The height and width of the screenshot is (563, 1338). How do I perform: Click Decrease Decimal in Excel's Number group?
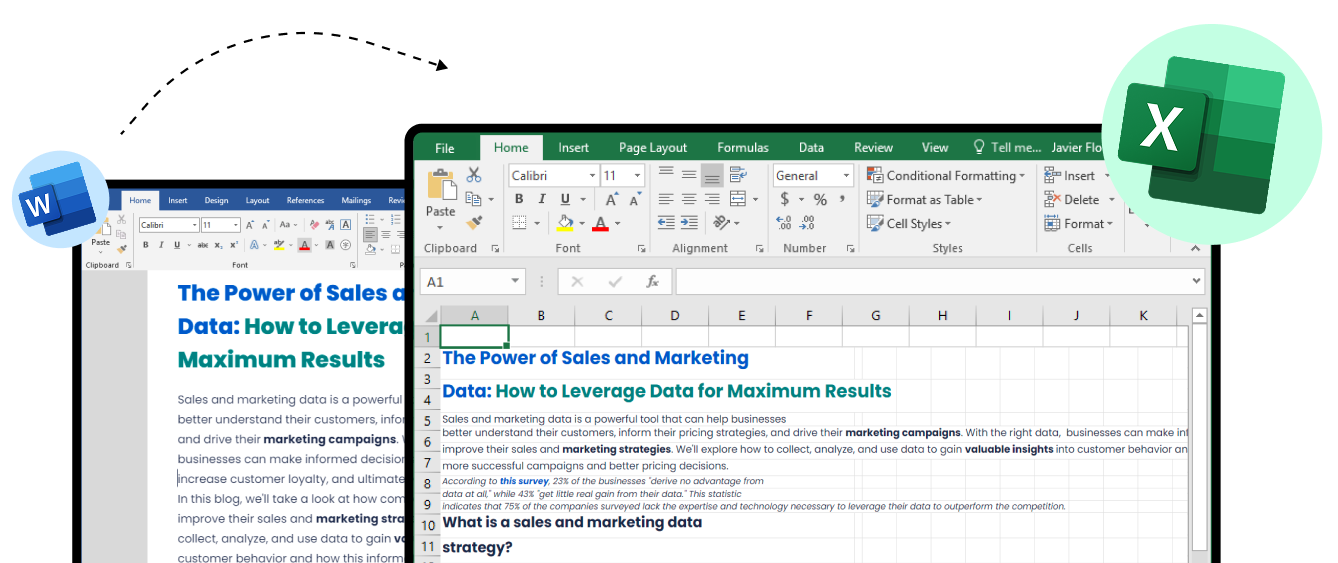[x=808, y=223]
